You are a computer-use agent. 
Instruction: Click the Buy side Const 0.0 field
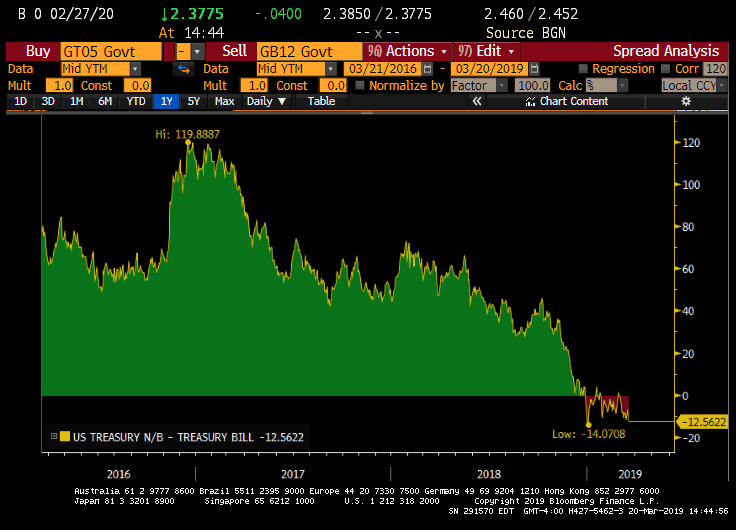coord(137,85)
